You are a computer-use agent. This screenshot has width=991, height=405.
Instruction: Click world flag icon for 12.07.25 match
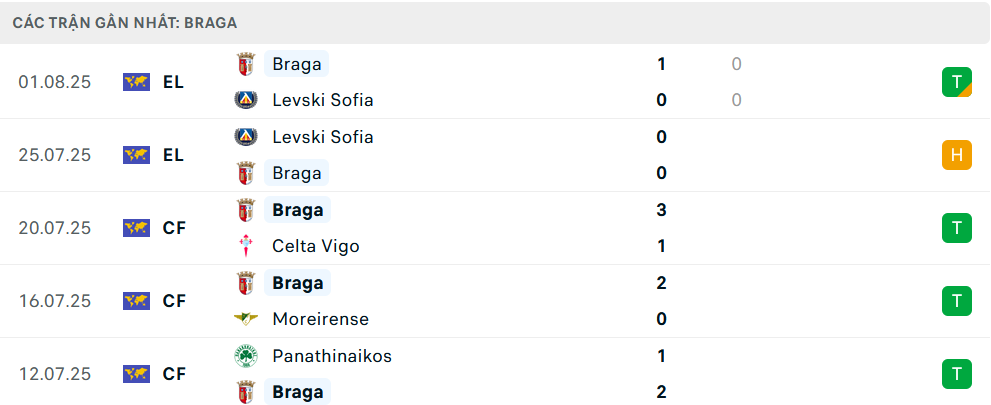click(137, 374)
